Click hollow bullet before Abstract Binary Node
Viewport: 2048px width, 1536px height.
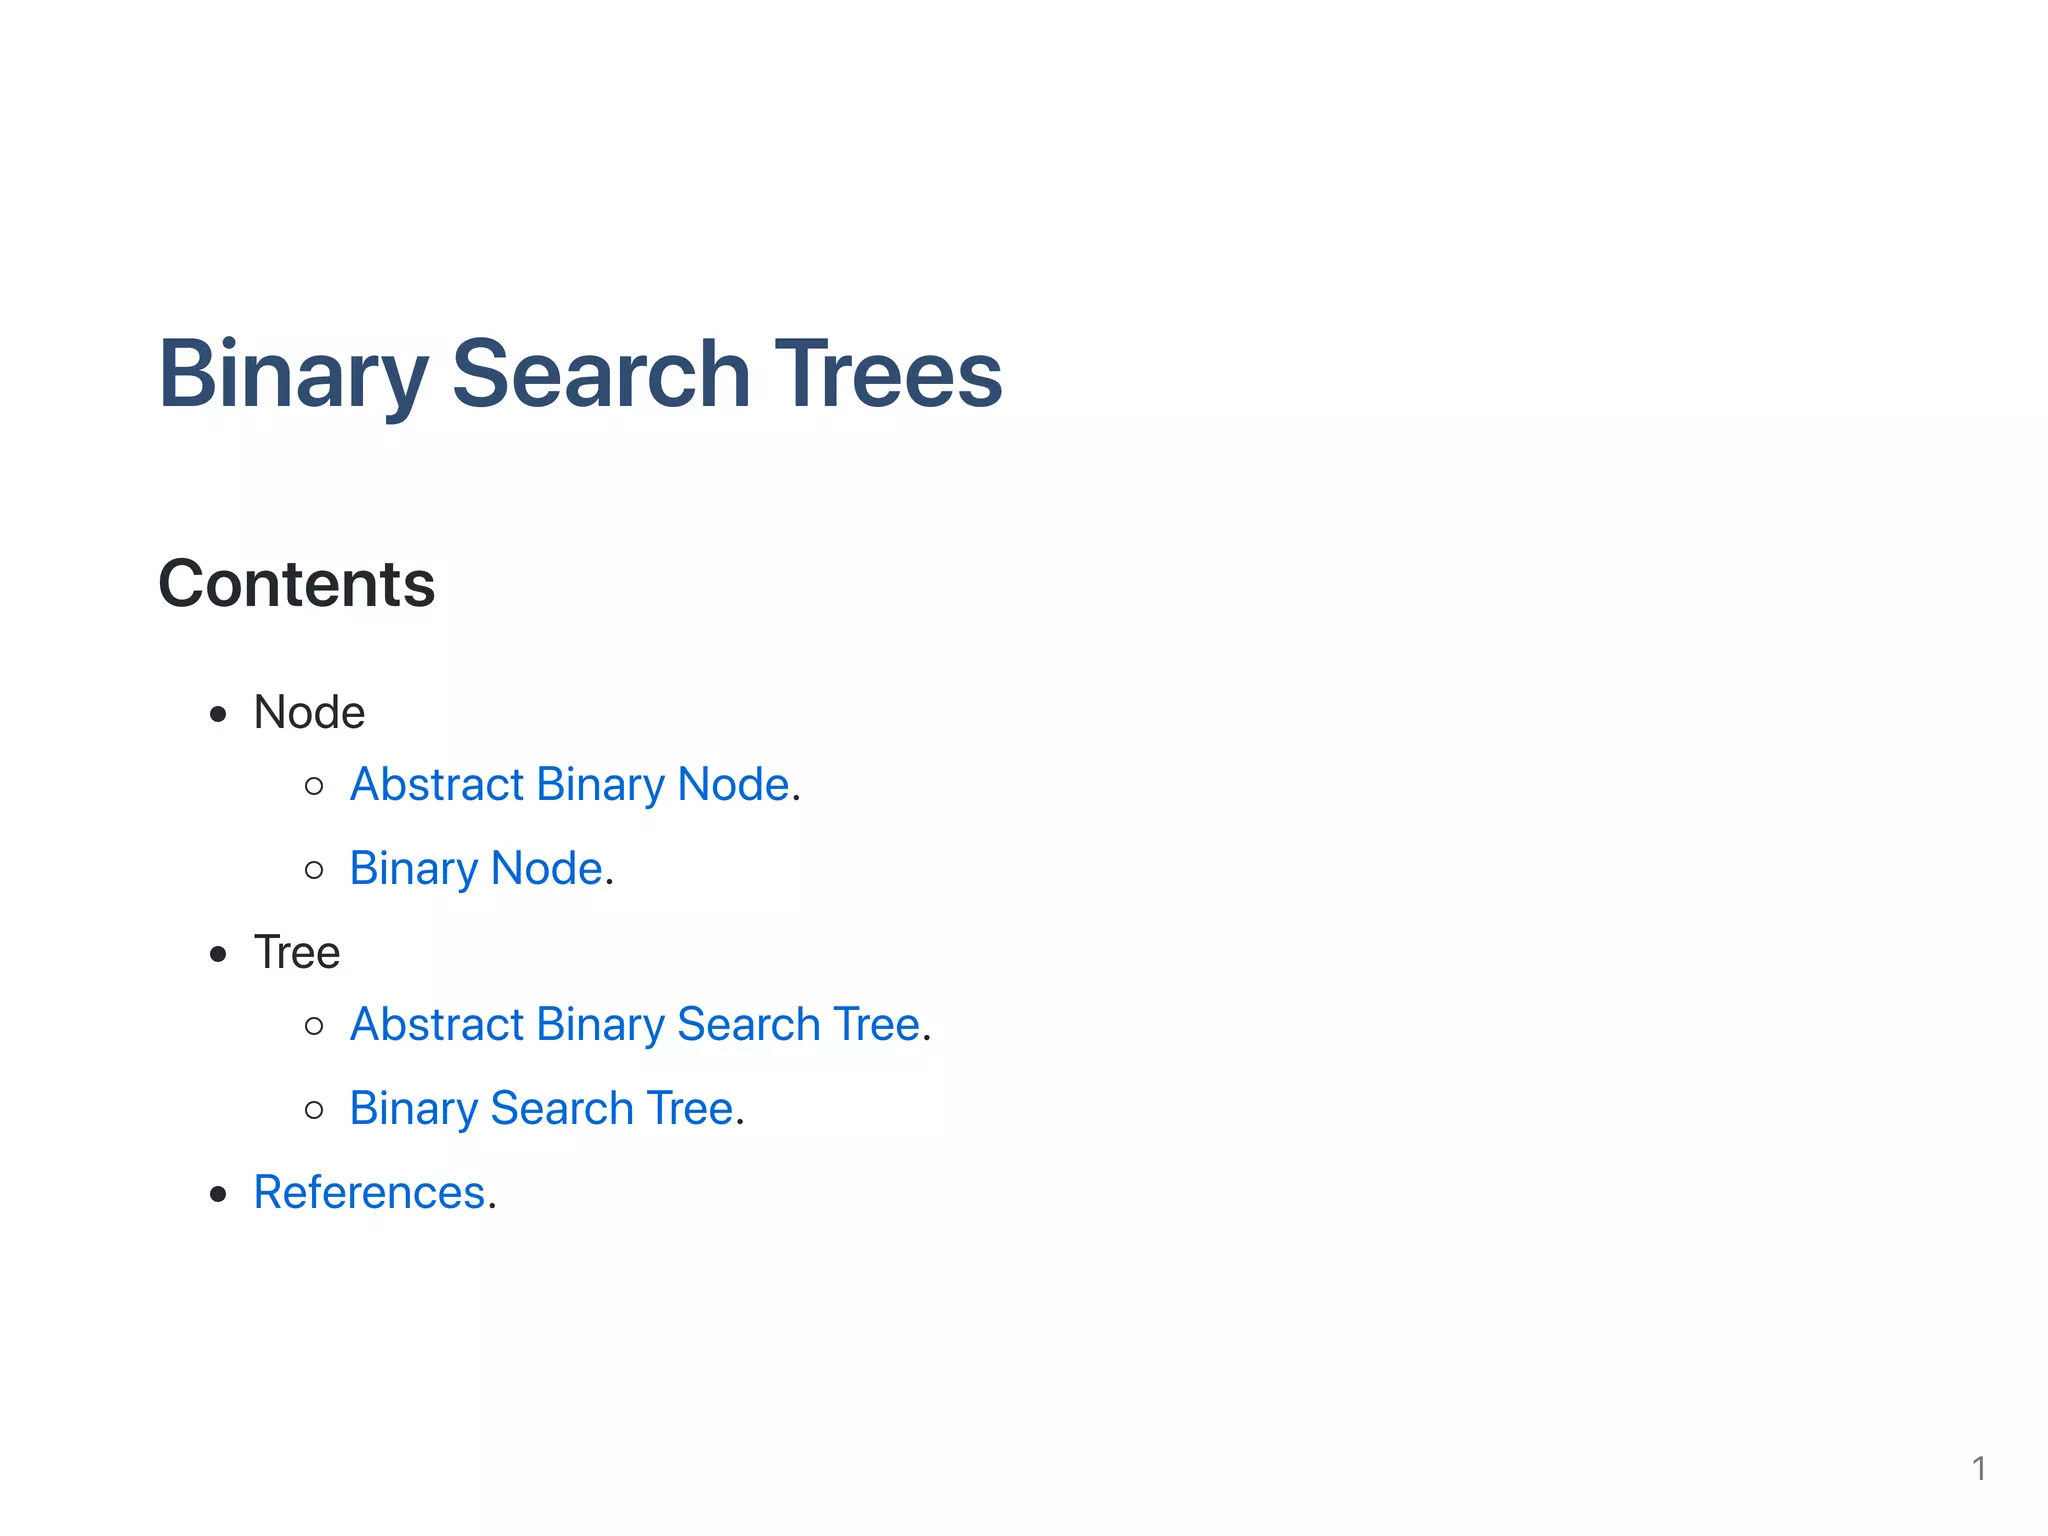314,786
